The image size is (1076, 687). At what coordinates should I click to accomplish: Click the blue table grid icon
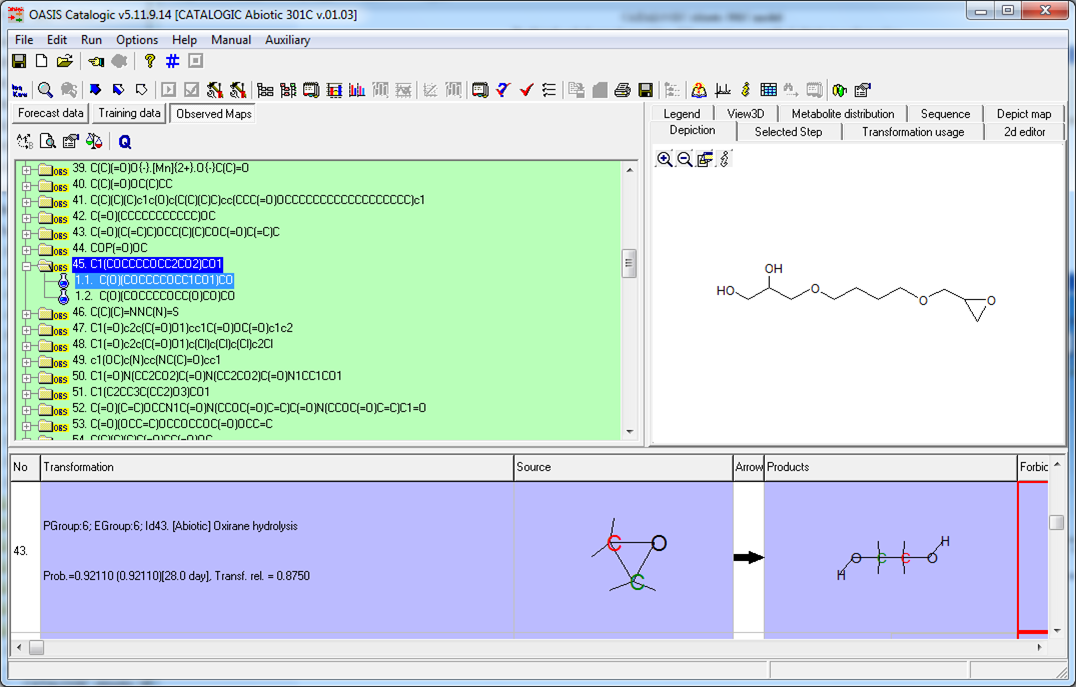point(769,90)
